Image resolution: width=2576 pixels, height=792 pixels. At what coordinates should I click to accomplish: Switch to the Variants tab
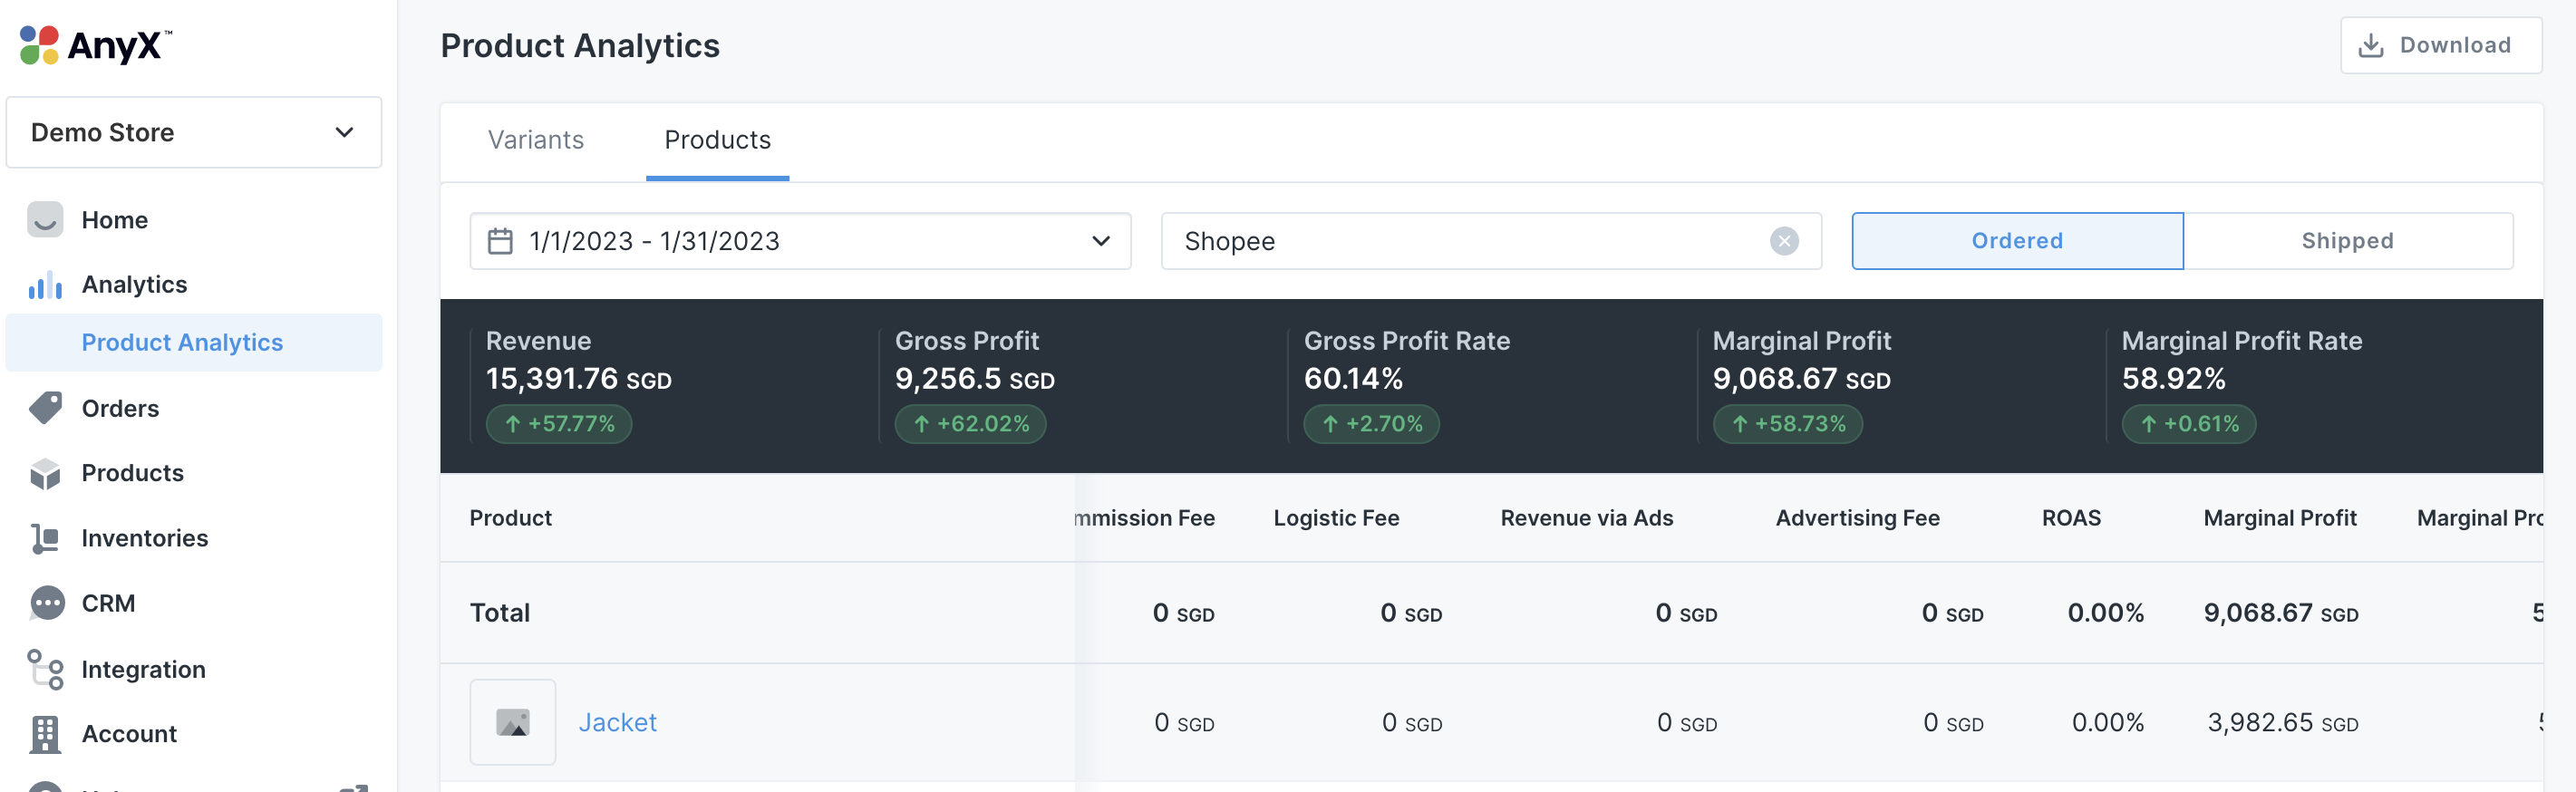(x=536, y=140)
